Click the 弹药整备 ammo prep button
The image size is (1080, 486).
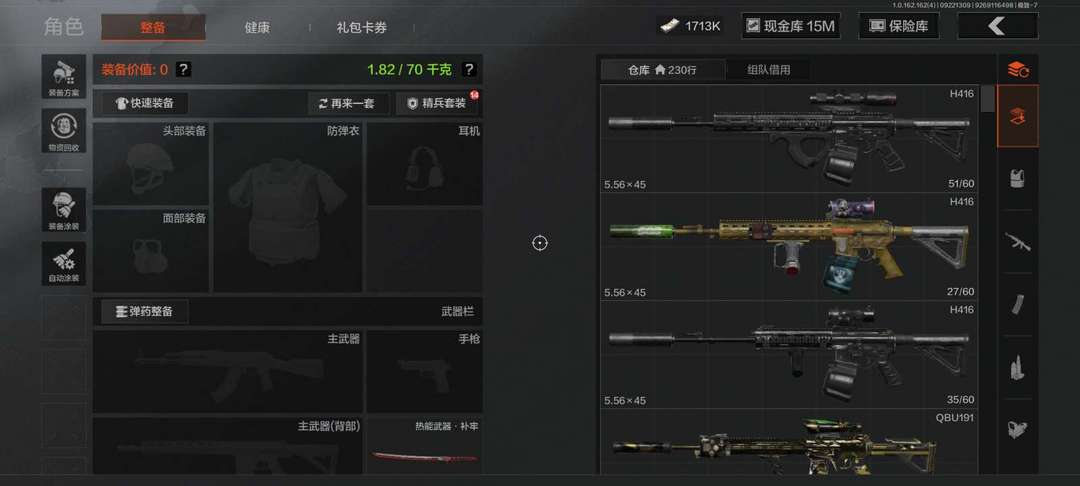pyautogui.click(x=145, y=311)
